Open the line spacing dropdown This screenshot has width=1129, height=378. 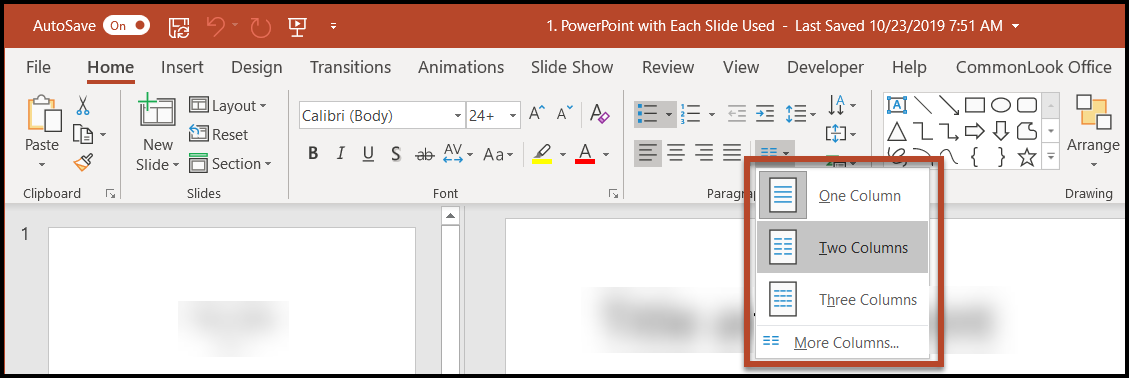(x=801, y=114)
